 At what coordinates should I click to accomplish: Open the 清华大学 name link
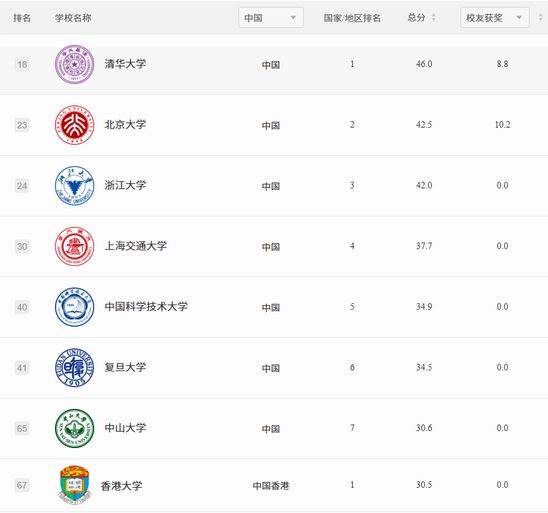tap(125, 64)
